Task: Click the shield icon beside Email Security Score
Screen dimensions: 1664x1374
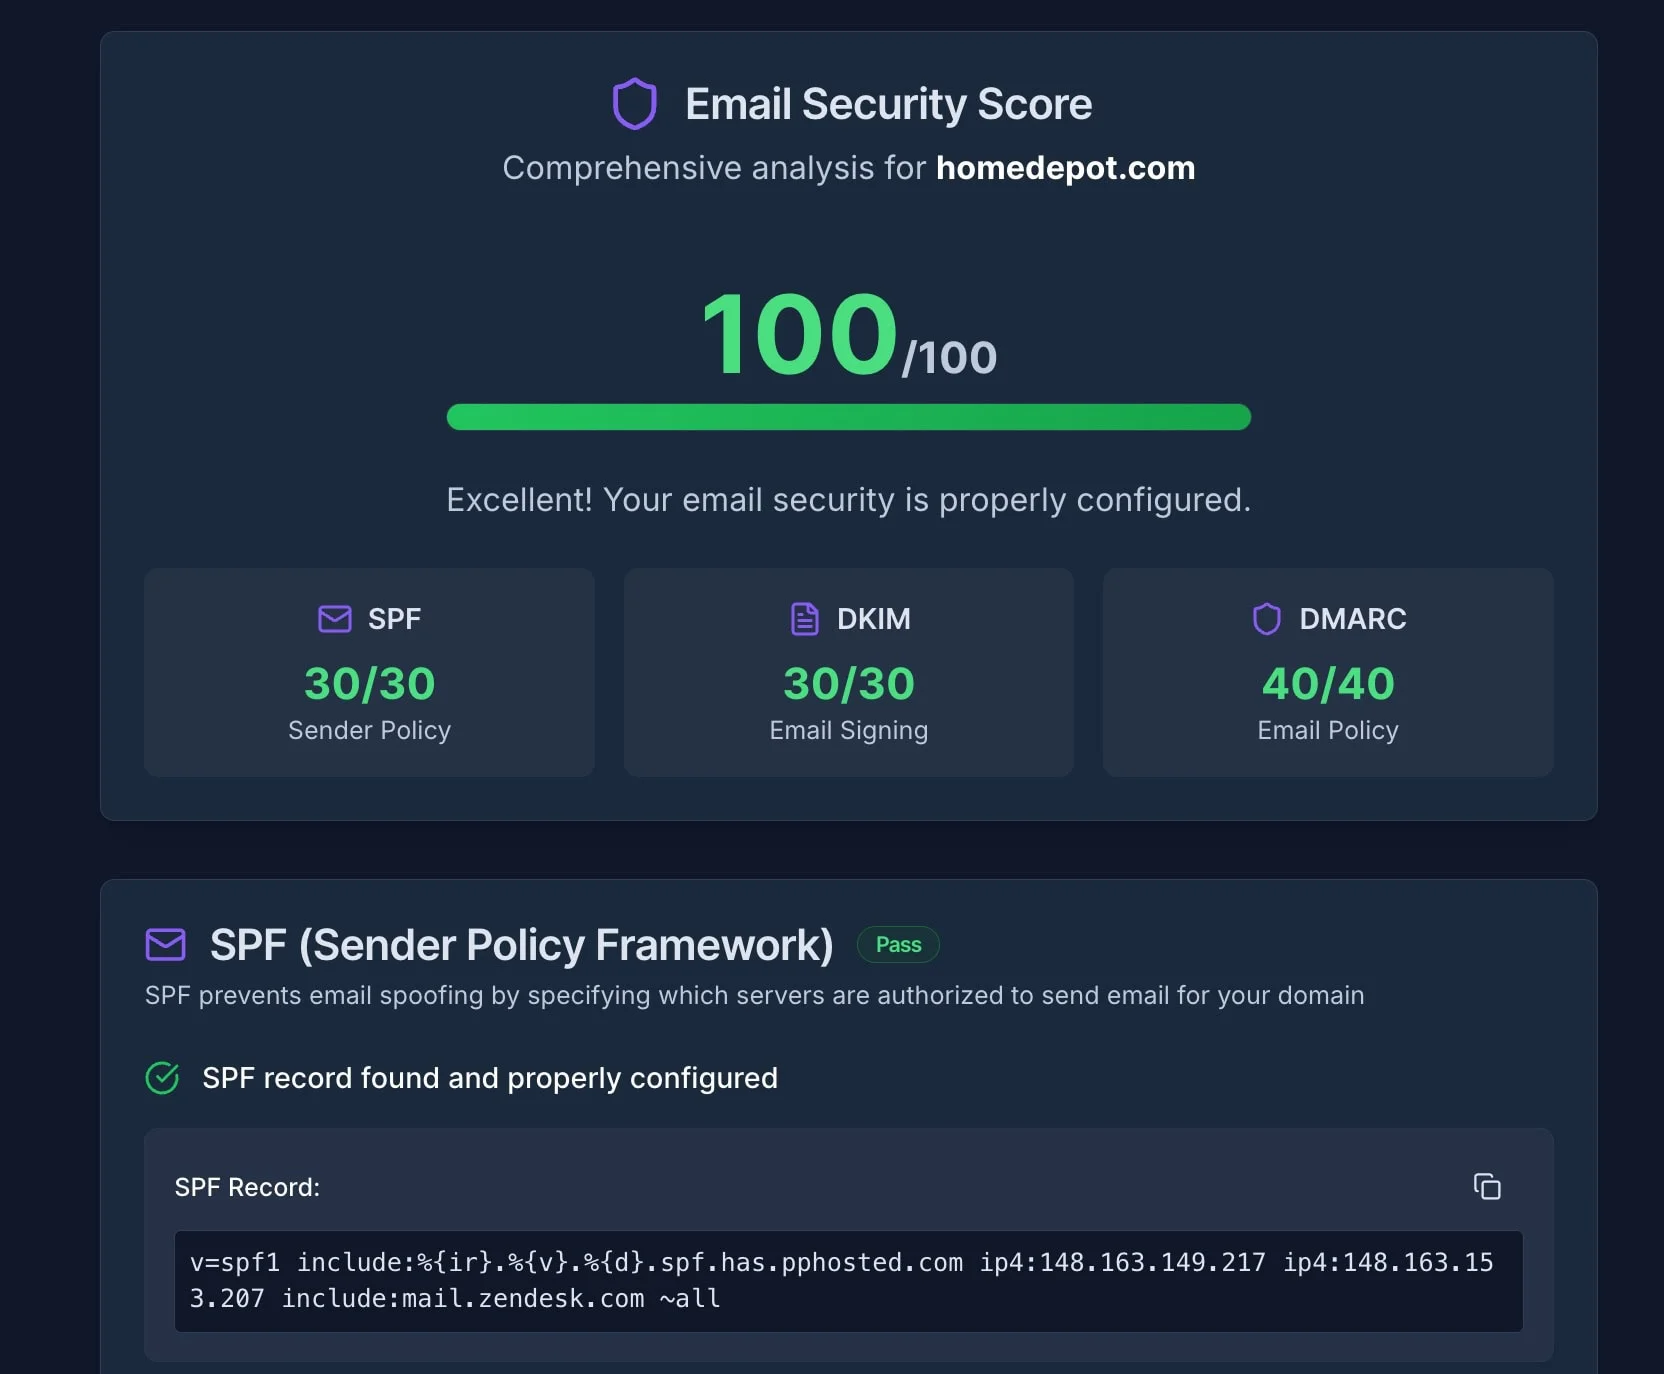Action: coord(636,103)
